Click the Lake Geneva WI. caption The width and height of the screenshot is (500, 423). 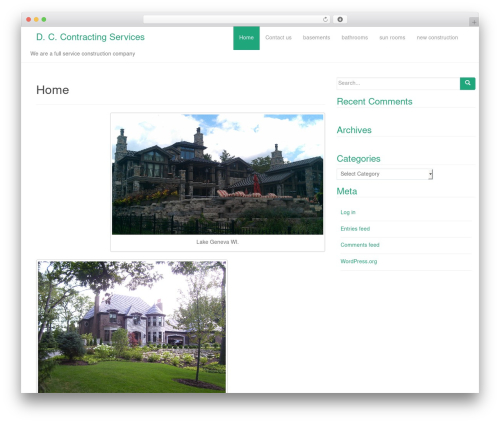(x=217, y=242)
